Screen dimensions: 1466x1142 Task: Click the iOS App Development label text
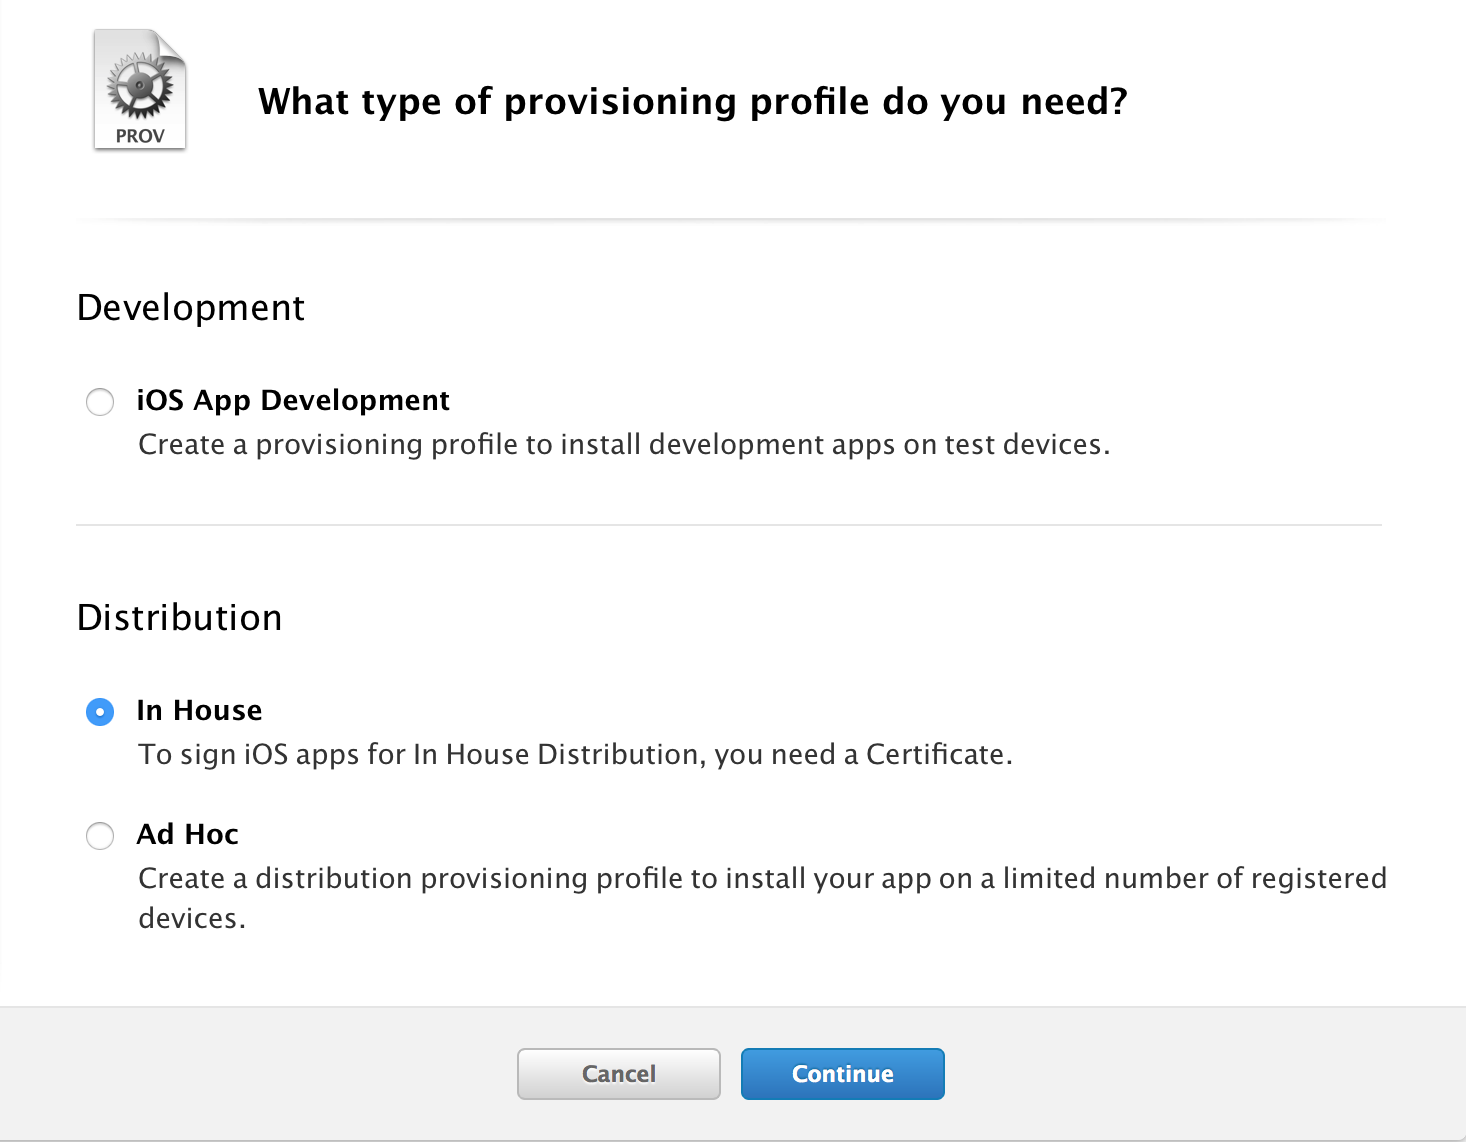pos(293,400)
